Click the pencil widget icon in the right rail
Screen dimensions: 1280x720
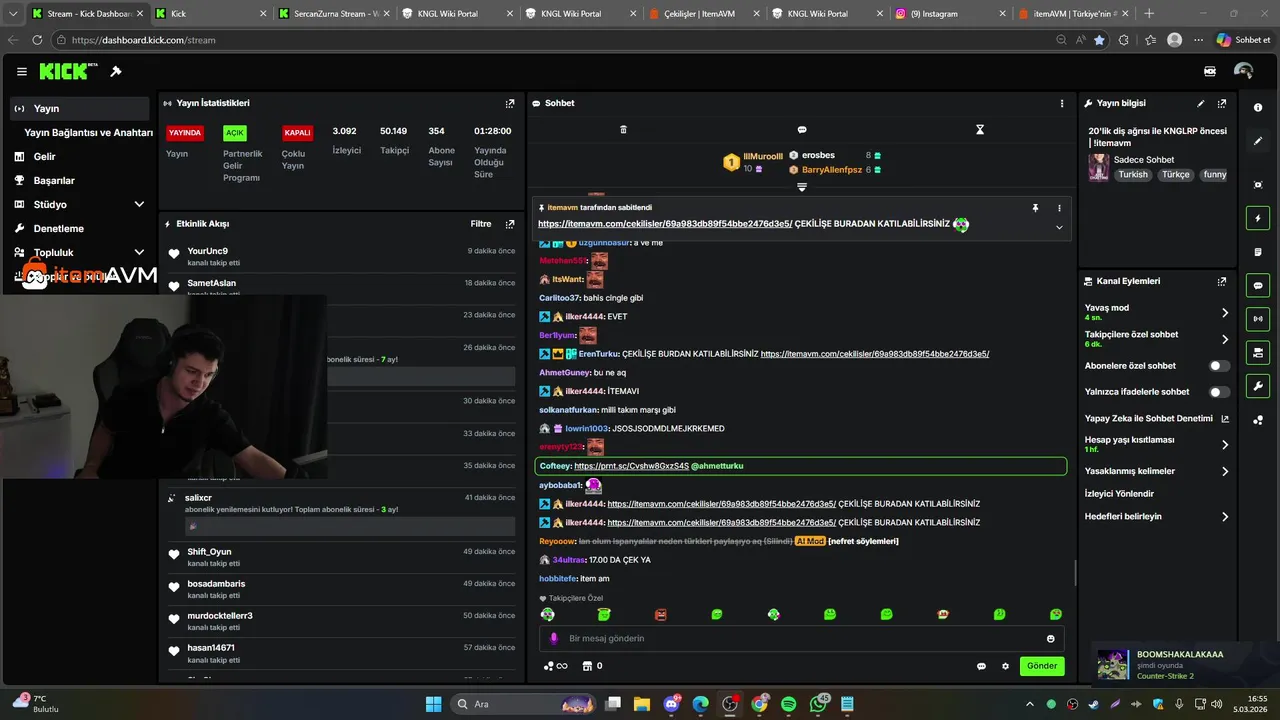point(1258,141)
